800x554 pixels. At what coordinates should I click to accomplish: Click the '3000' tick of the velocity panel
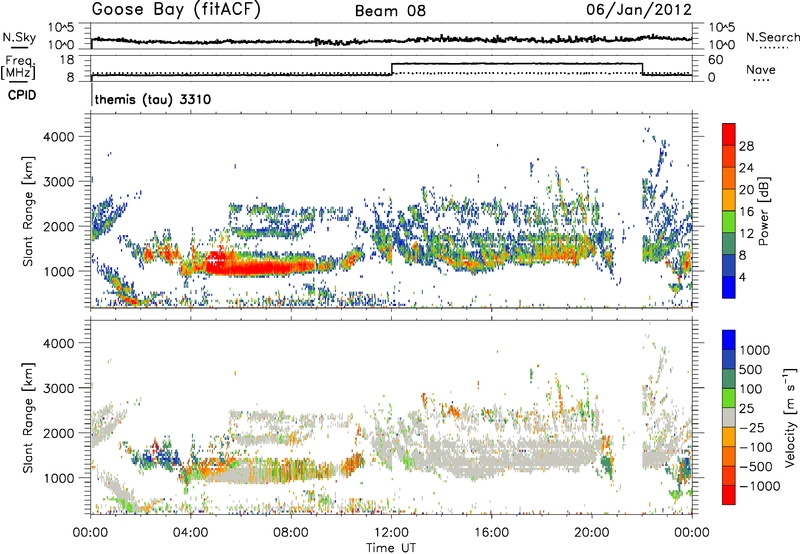(59, 388)
